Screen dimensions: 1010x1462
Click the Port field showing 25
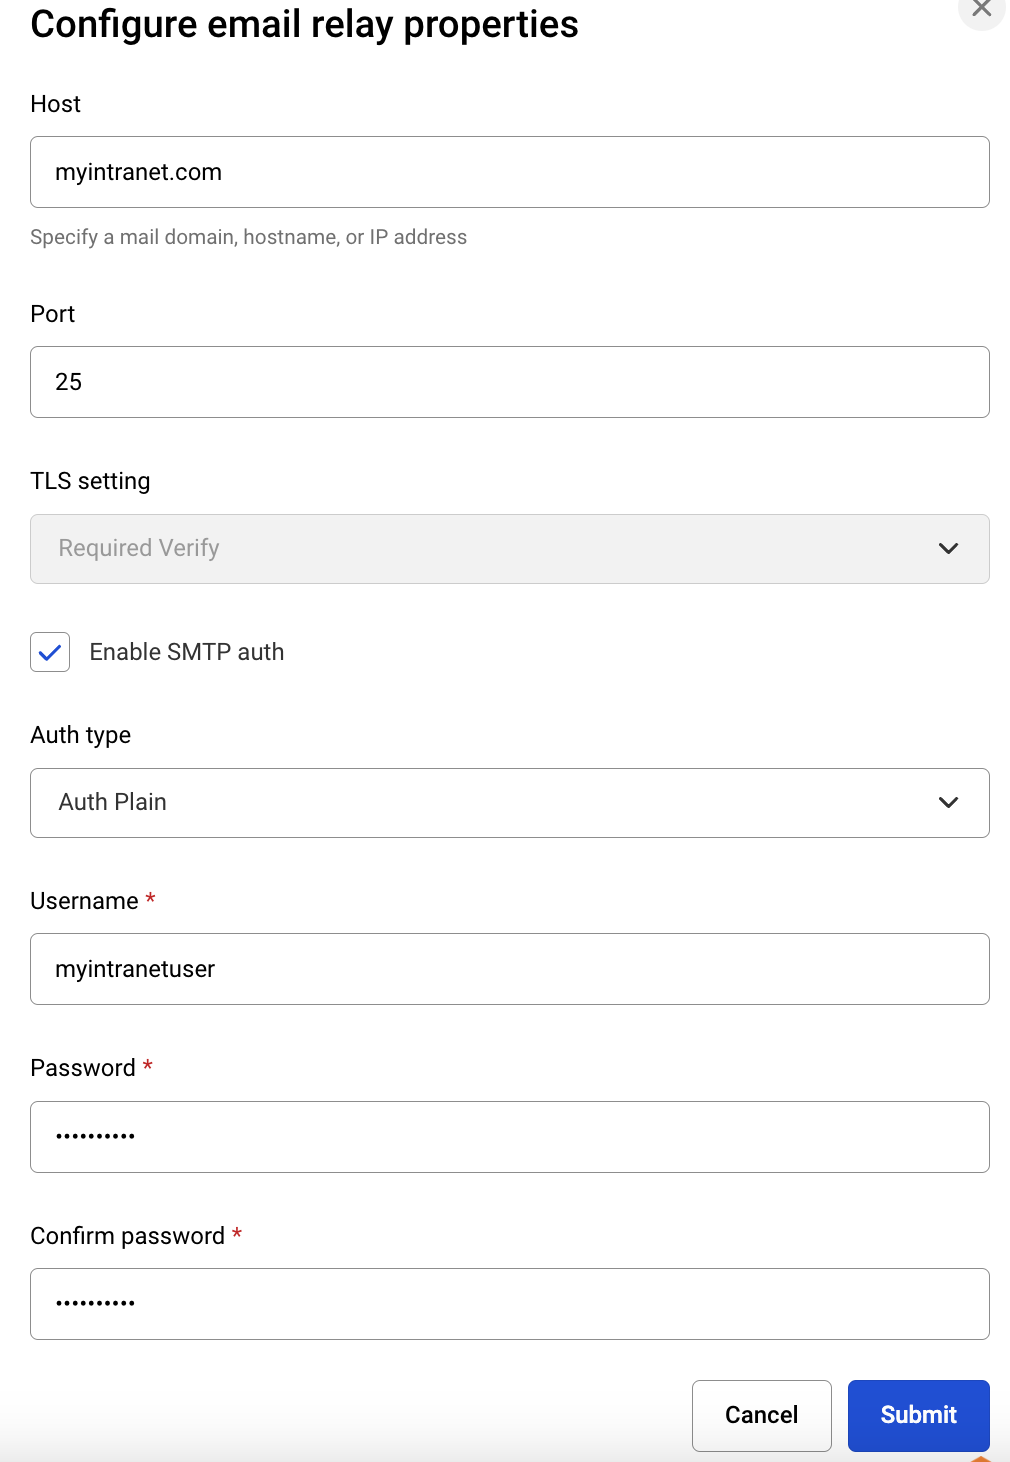509,381
